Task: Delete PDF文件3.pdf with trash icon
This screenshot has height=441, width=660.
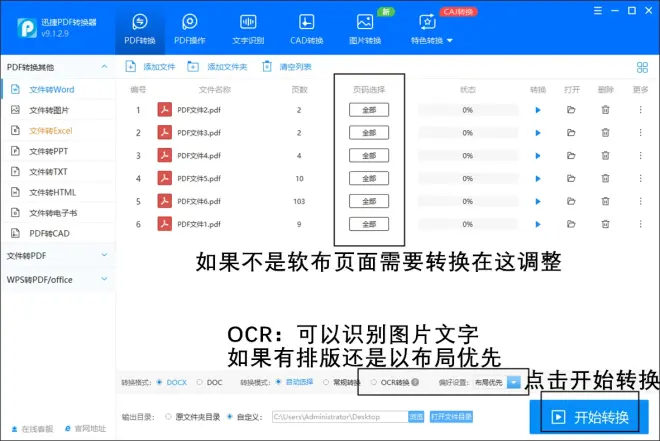Action: [605, 133]
